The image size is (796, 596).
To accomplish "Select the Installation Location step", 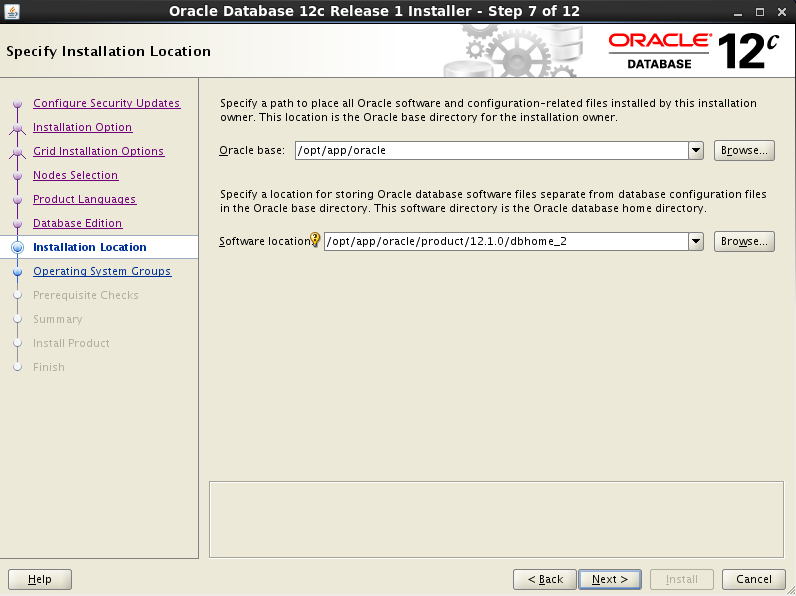I will (90, 247).
